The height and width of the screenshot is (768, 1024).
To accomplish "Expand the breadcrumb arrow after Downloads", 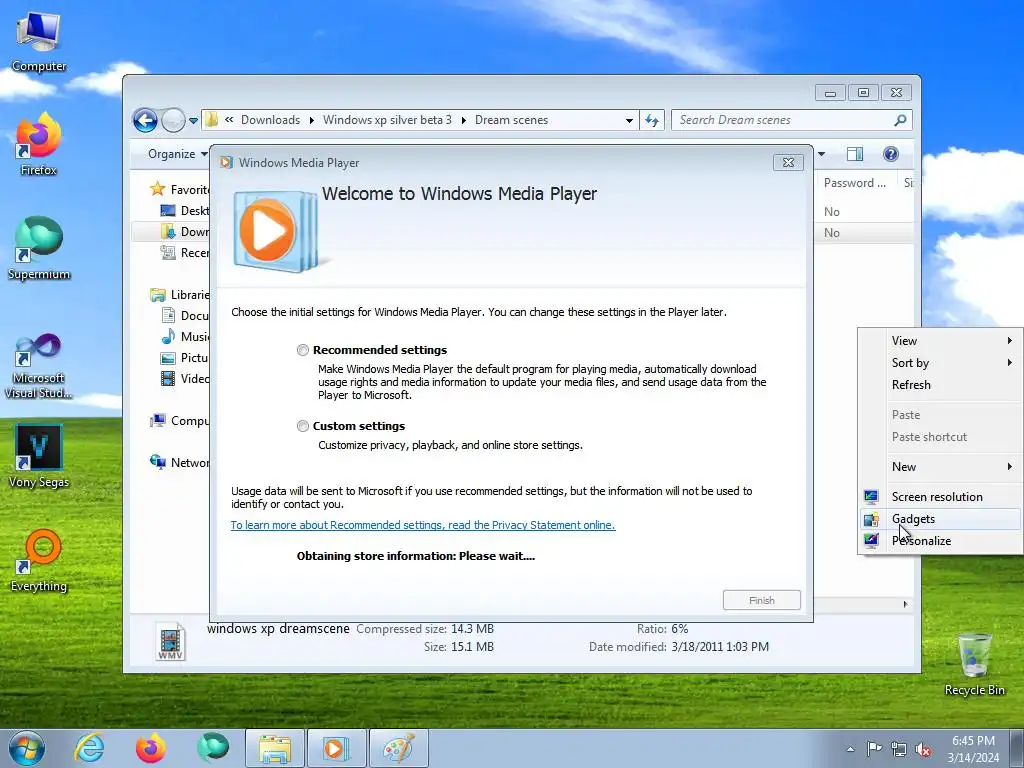I will point(312,120).
